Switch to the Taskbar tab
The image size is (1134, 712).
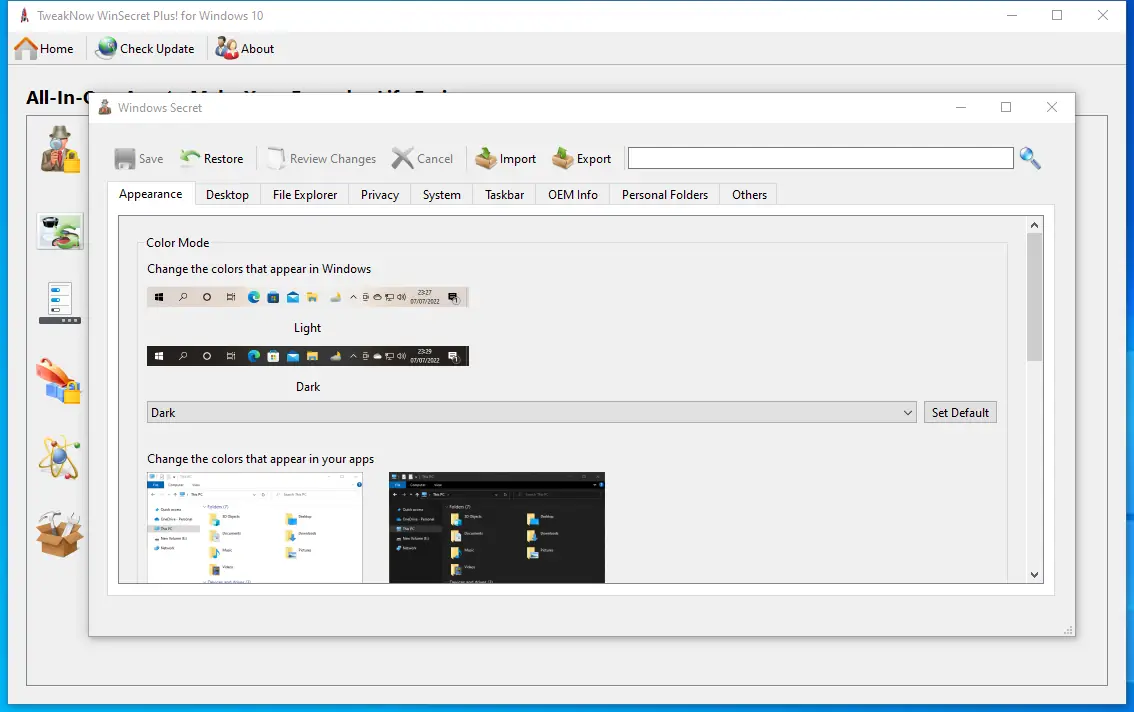tap(504, 195)
